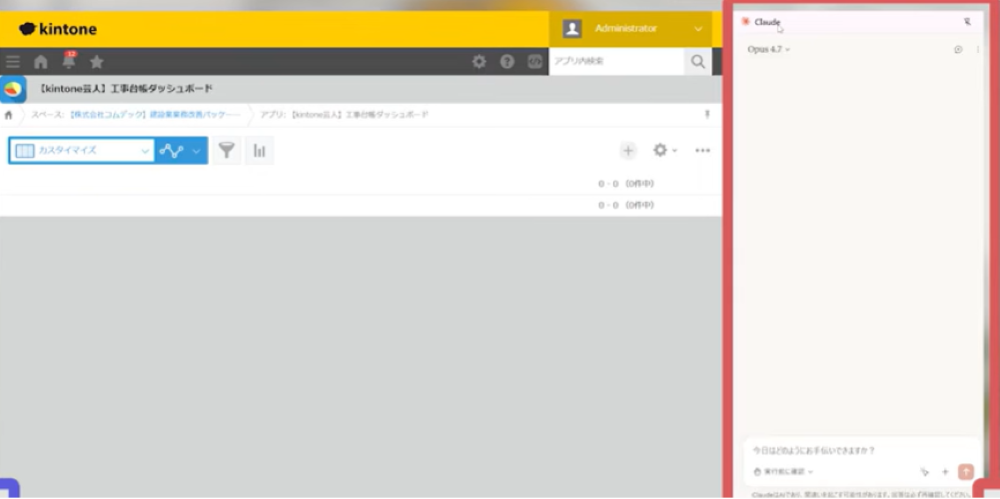Open the bookmarks star icon
Image resolution: width=1000 pixels, height=499 pixels.
click(x=96, y=62)
